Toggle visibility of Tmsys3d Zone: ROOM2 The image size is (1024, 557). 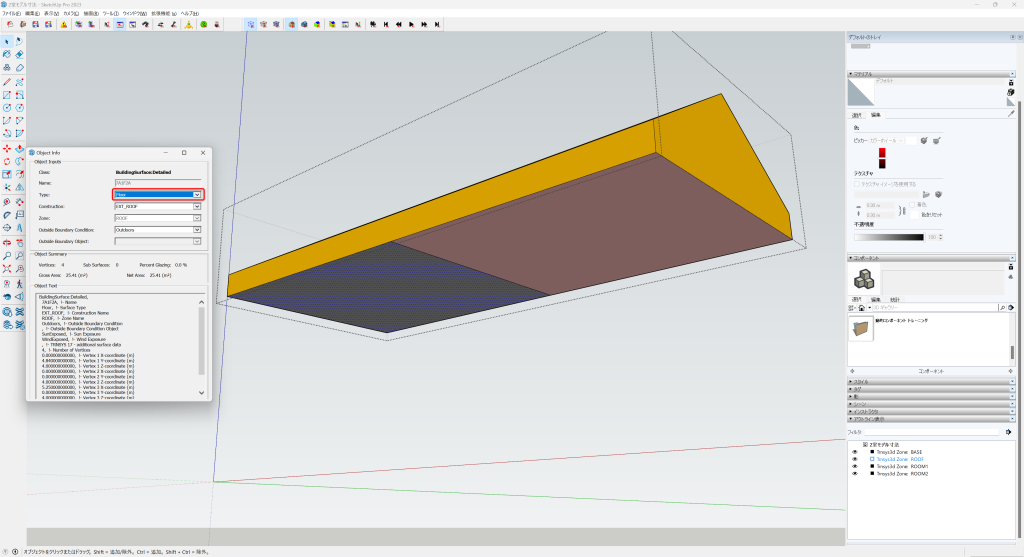pyautogui.click(x=855, y=473)
